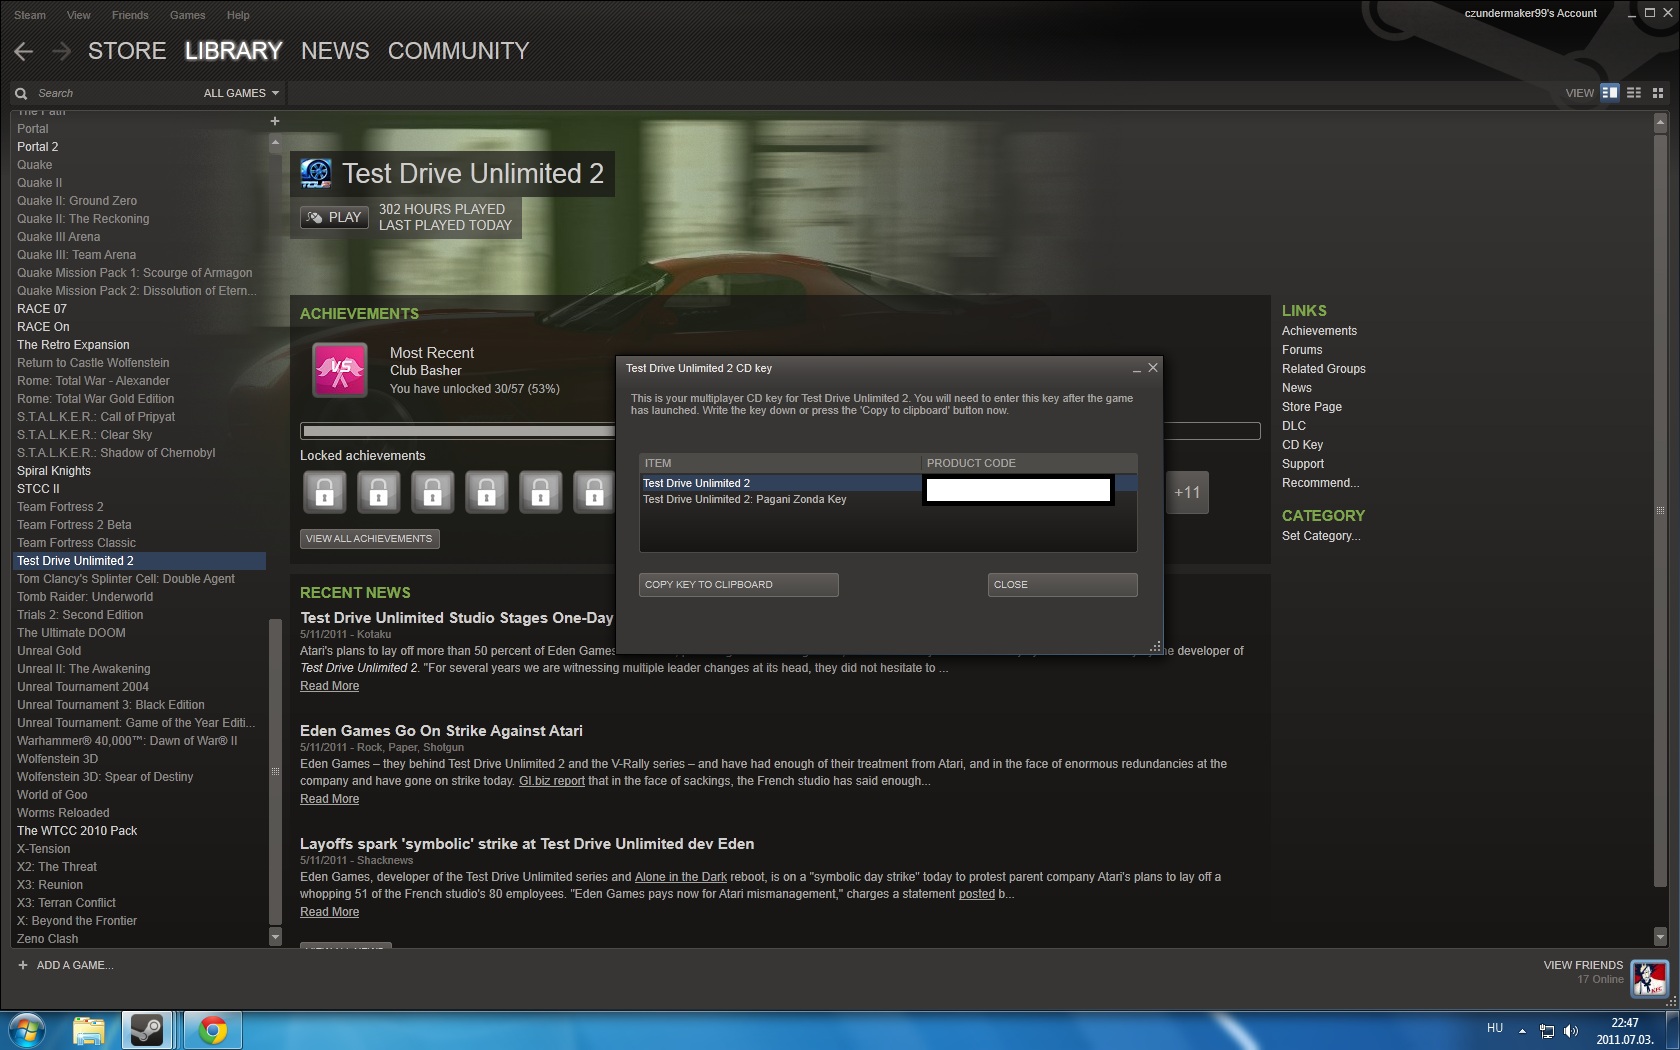
Task: Switch to the NEWS tab
Action: click(x=335, y=51)
